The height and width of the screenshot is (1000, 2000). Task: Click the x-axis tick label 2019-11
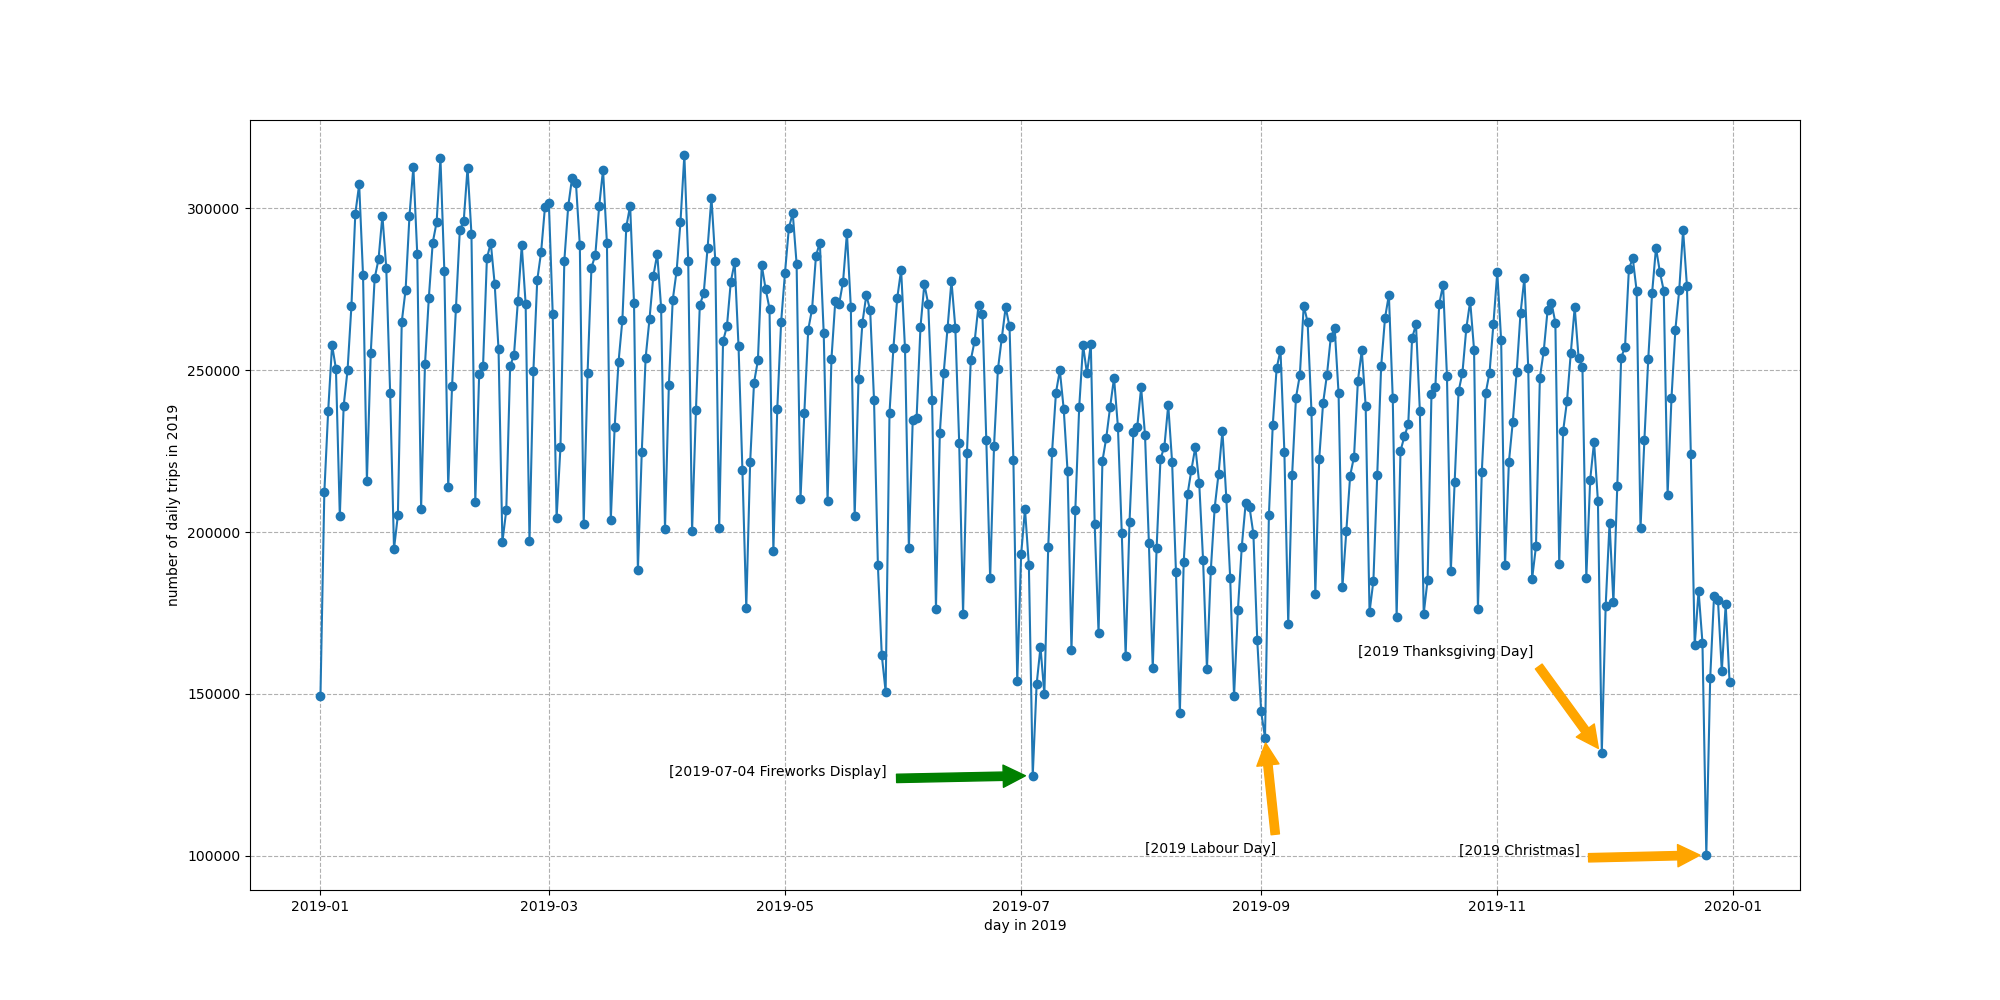click(x=1497, y=906)
